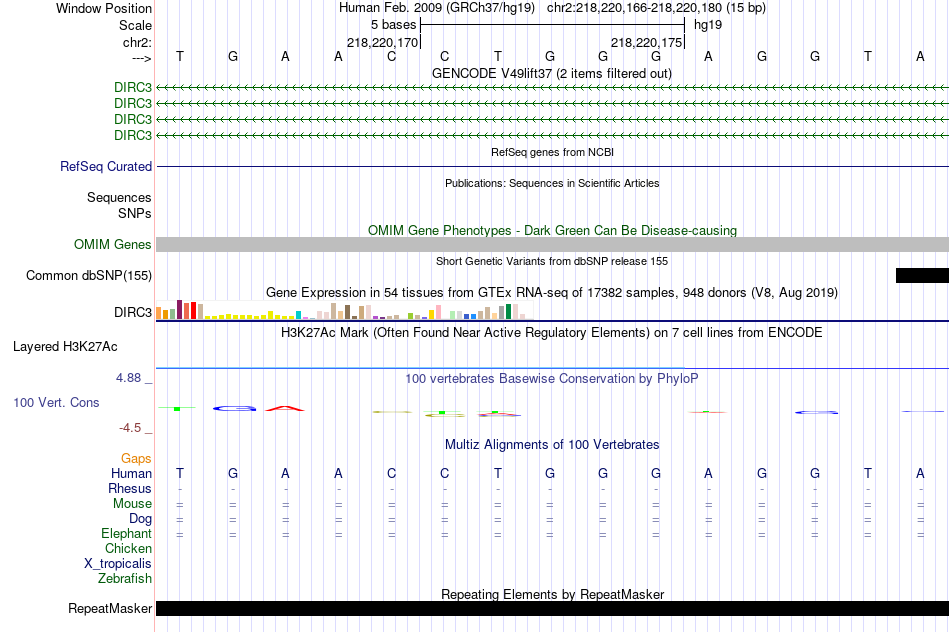
Task: Click the chr2:218,220,166-218,220,180 (15 bp) position text
Action: click(x=656, y=8)
